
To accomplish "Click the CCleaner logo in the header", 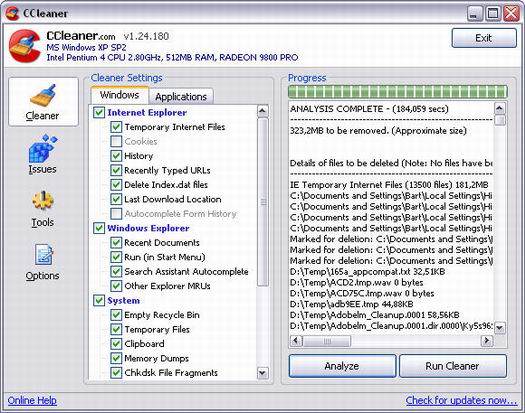I will pyautogui.click(x=25, y=46).
